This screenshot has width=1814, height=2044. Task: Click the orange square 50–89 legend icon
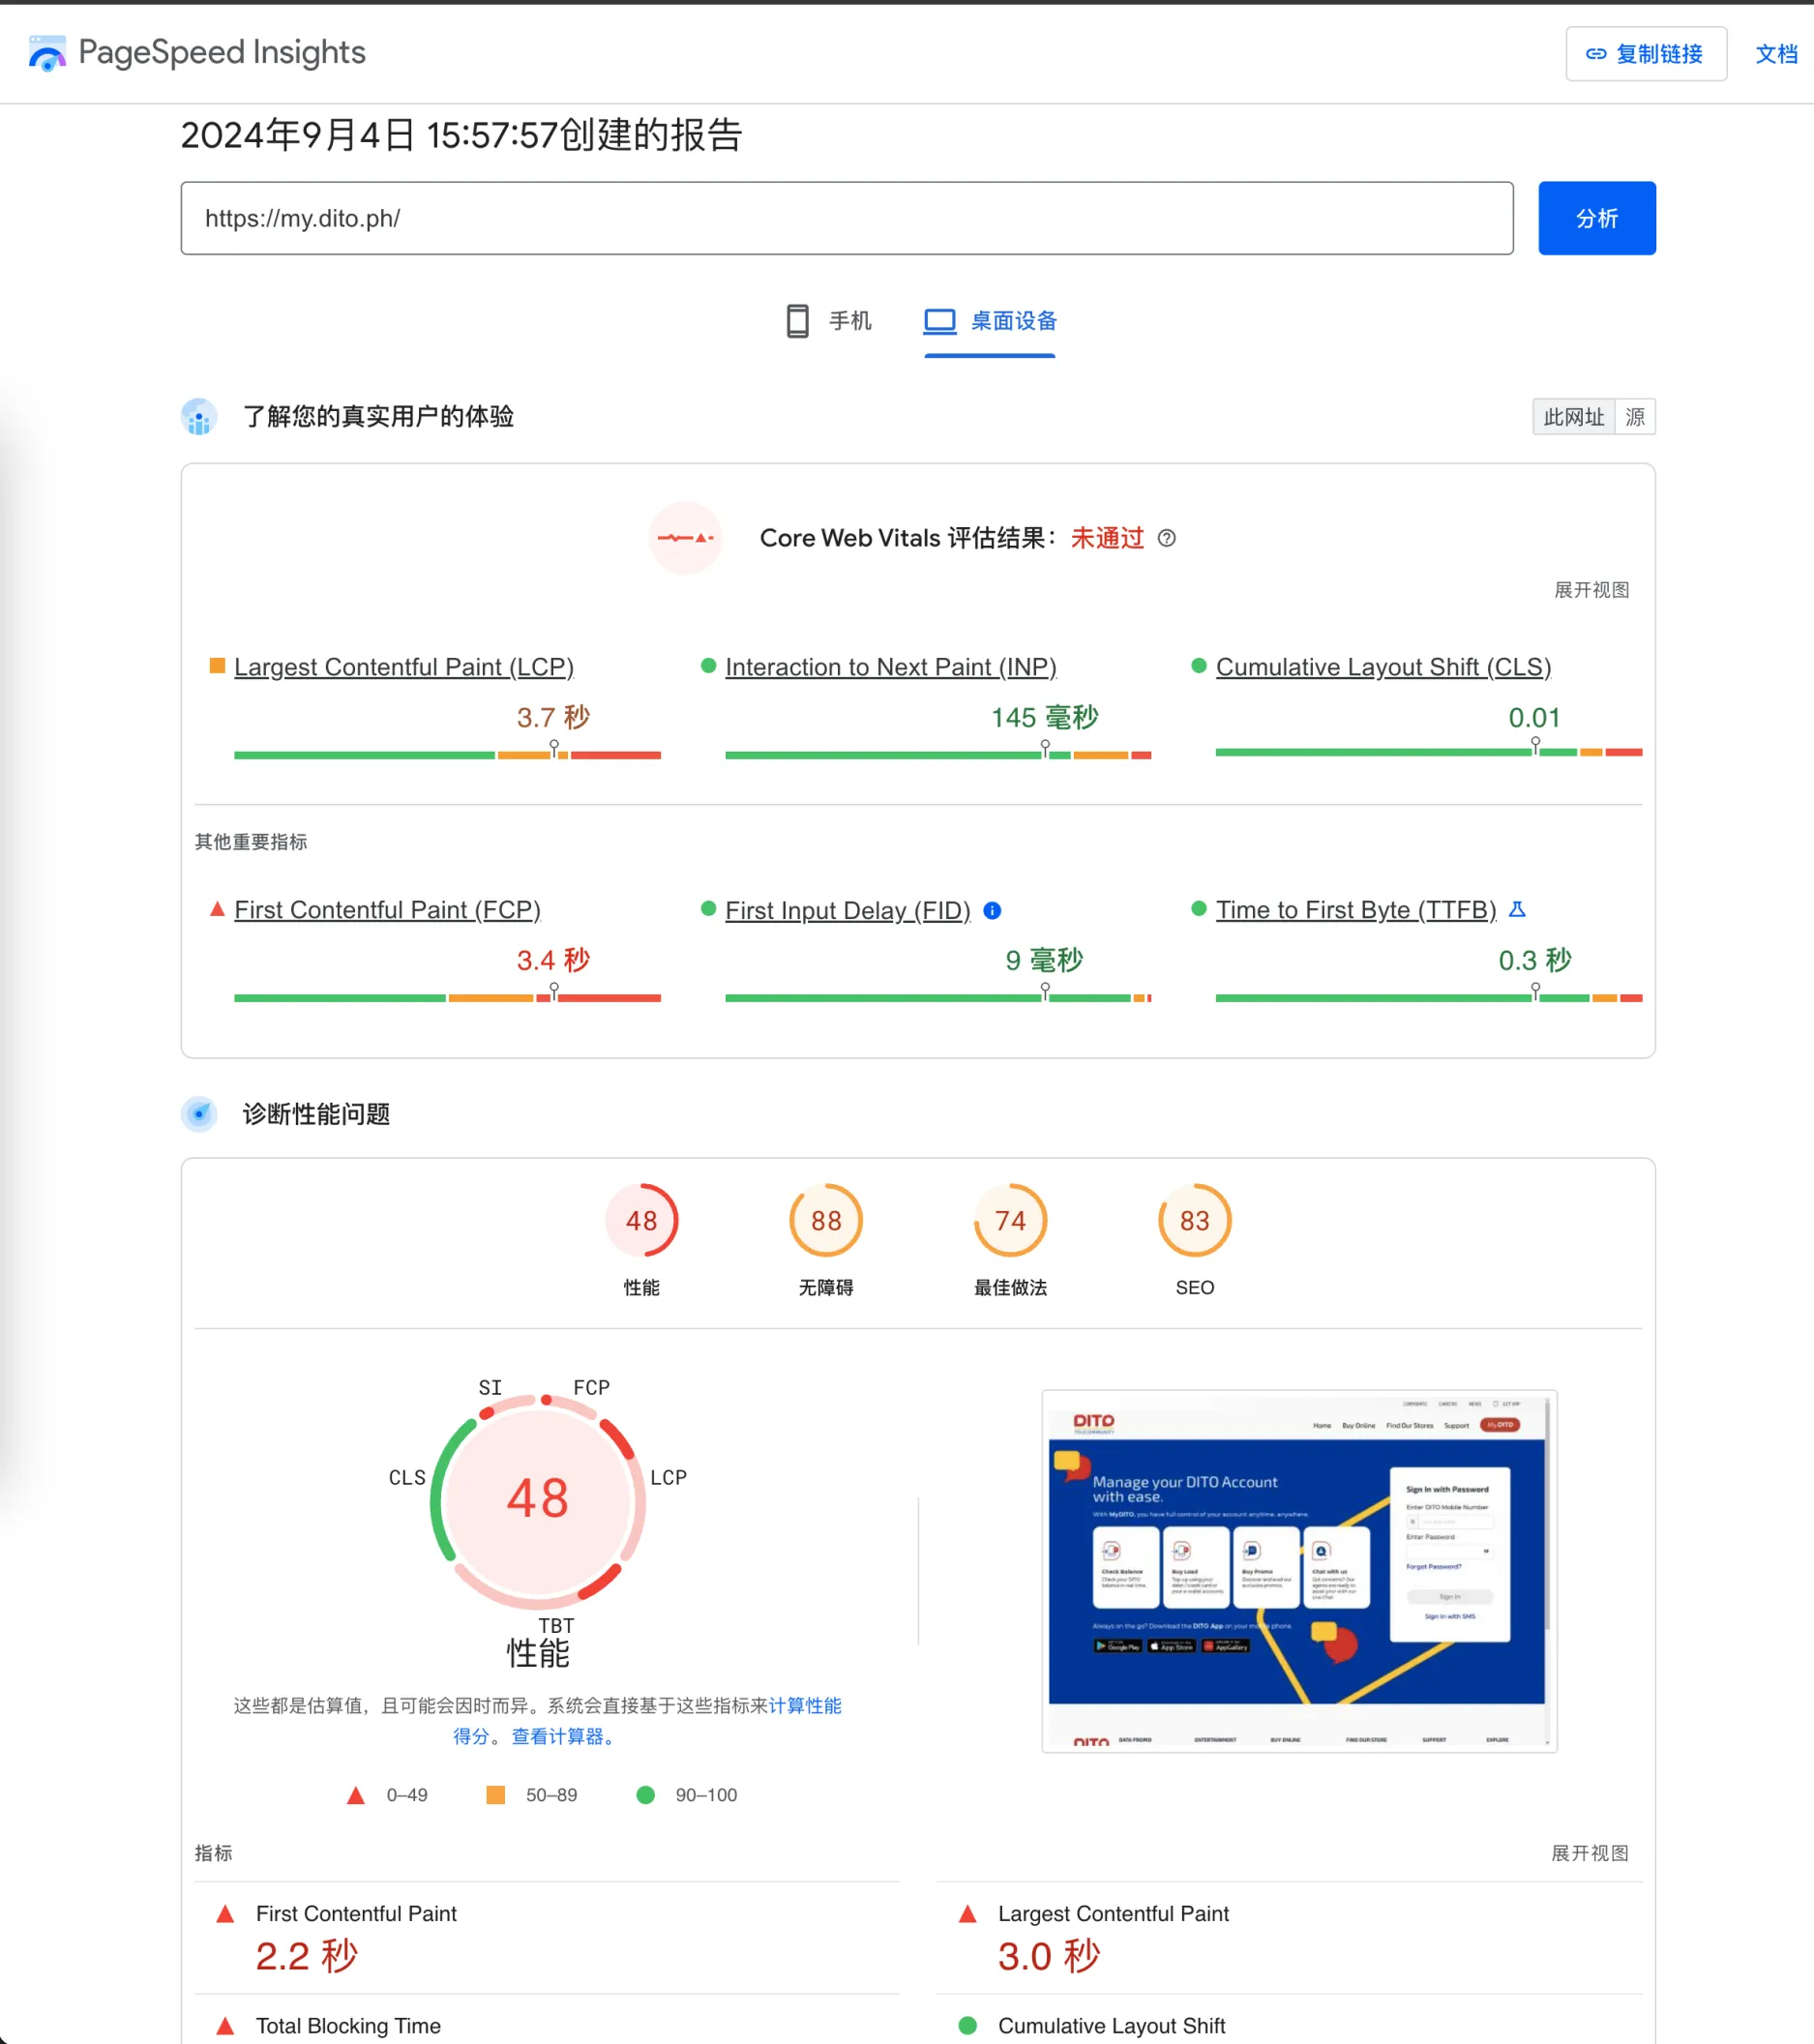pos(495,1795)
